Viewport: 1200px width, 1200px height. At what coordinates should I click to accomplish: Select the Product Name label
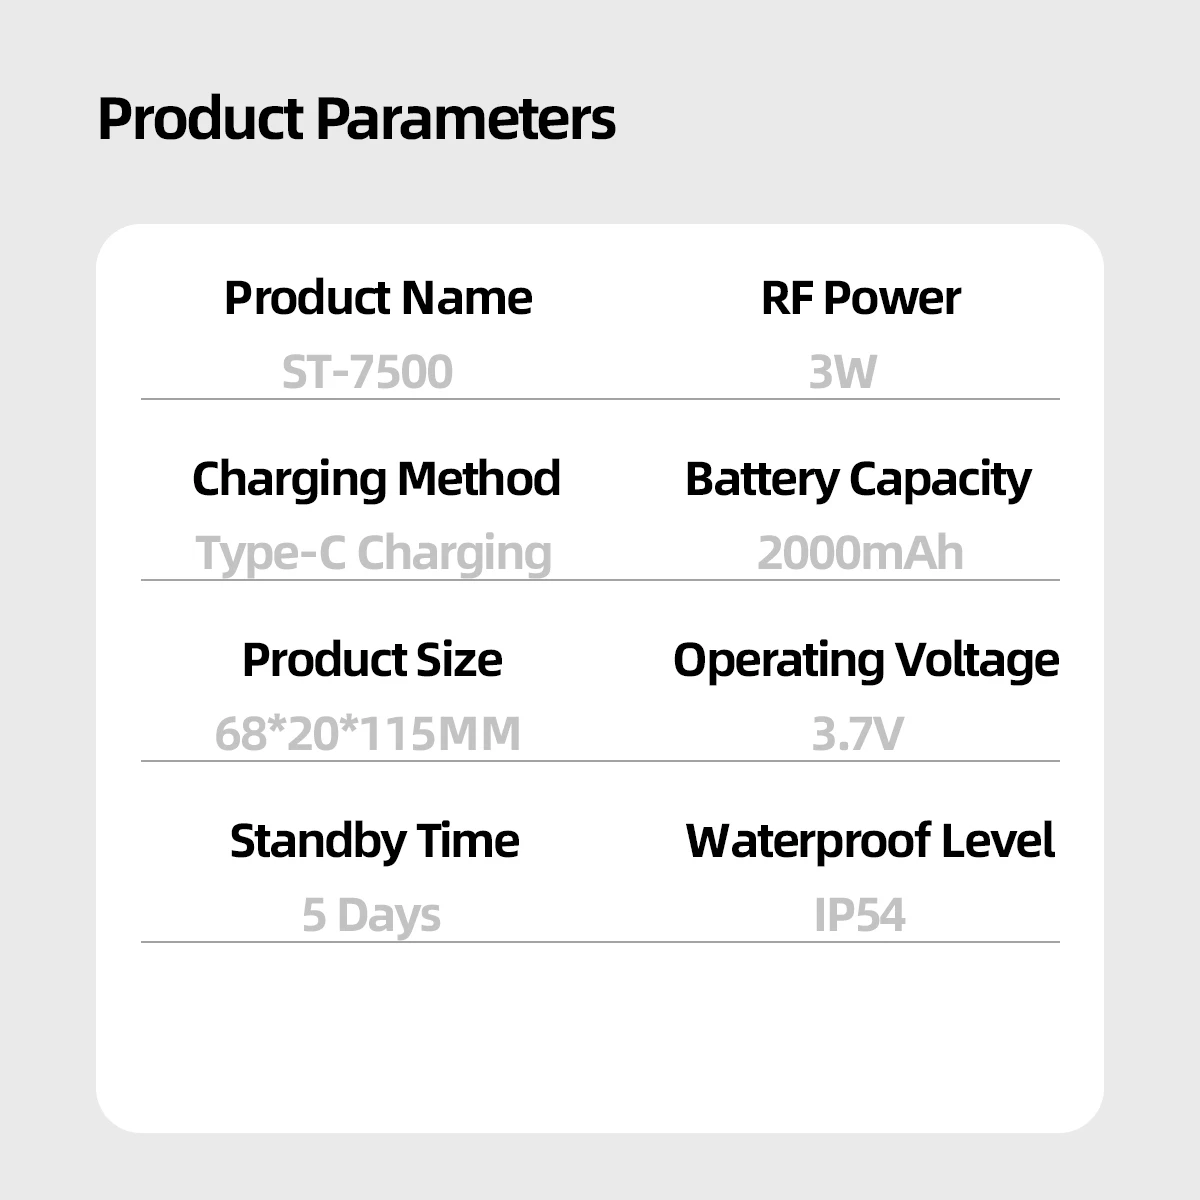click(378, 298)
